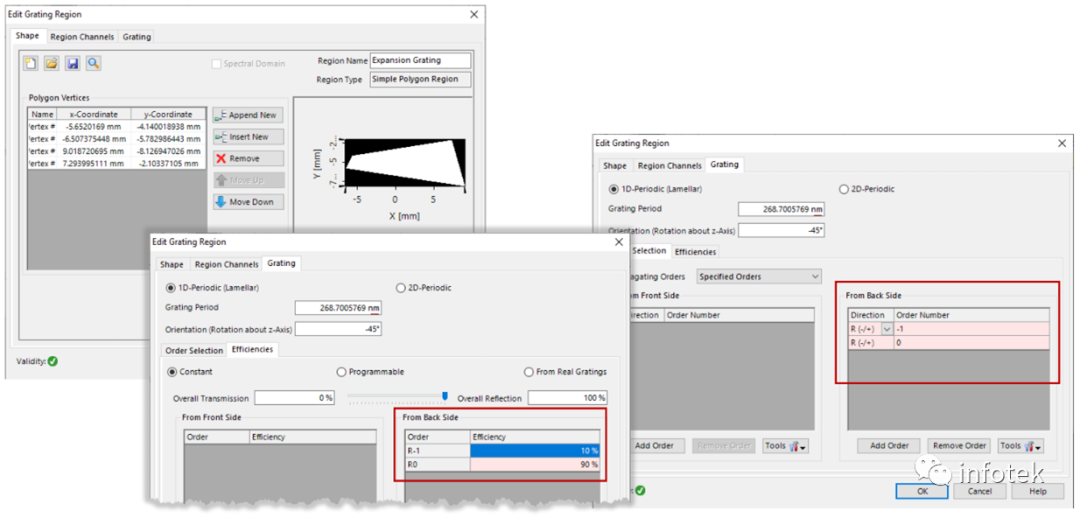
Task: Open Tools dropdown under From Back Side
Action: [1021, 446]
